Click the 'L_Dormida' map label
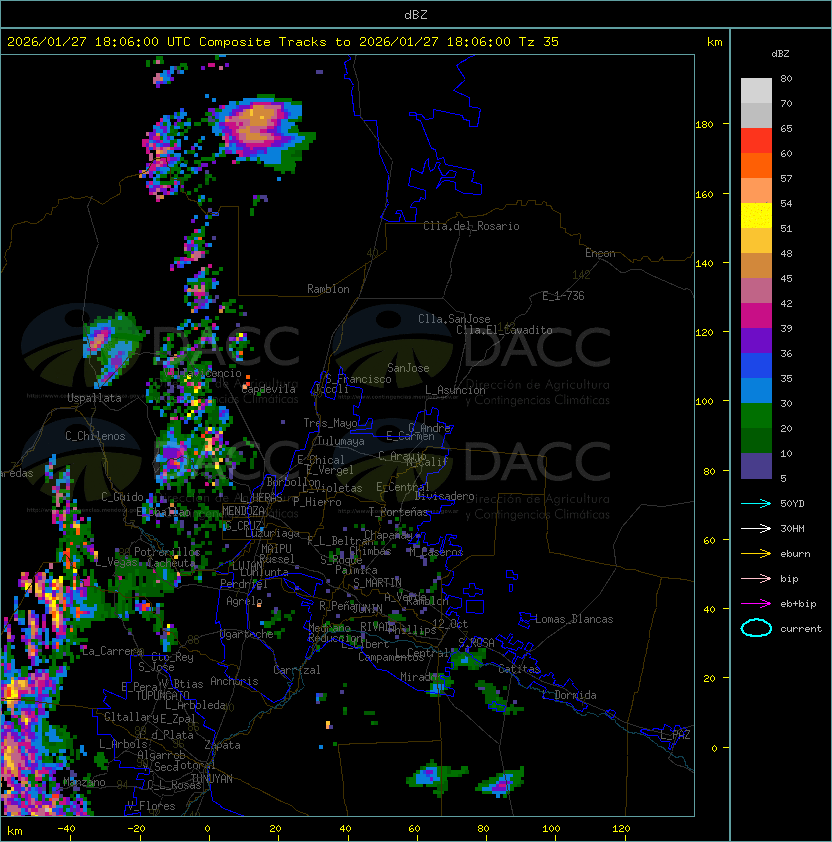This screenshot has height=842, width=832. click(x=569, y=695)
